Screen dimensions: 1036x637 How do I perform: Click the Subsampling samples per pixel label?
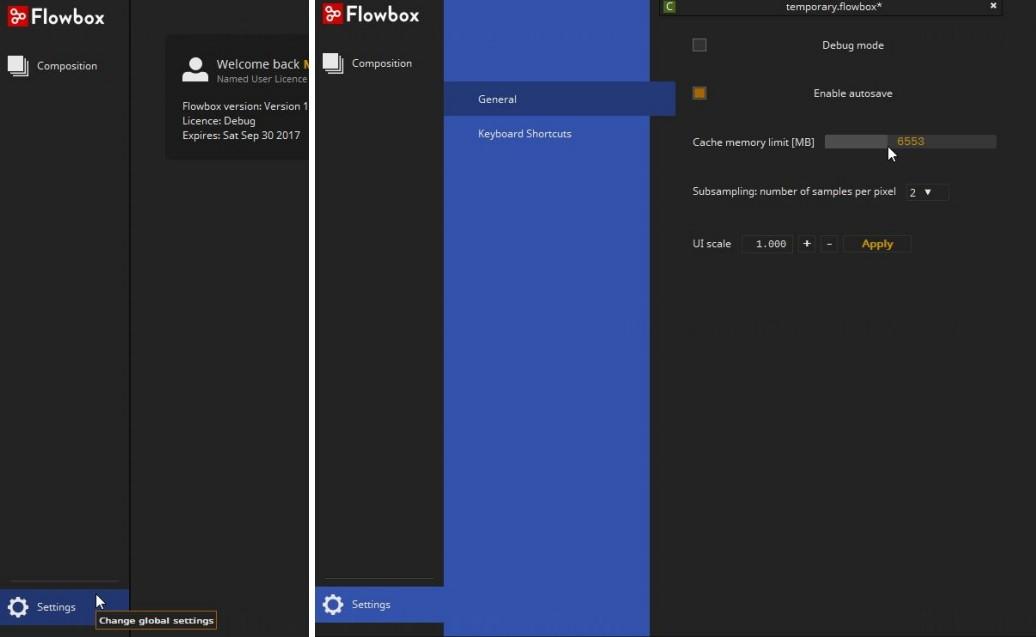coord(794,191)
